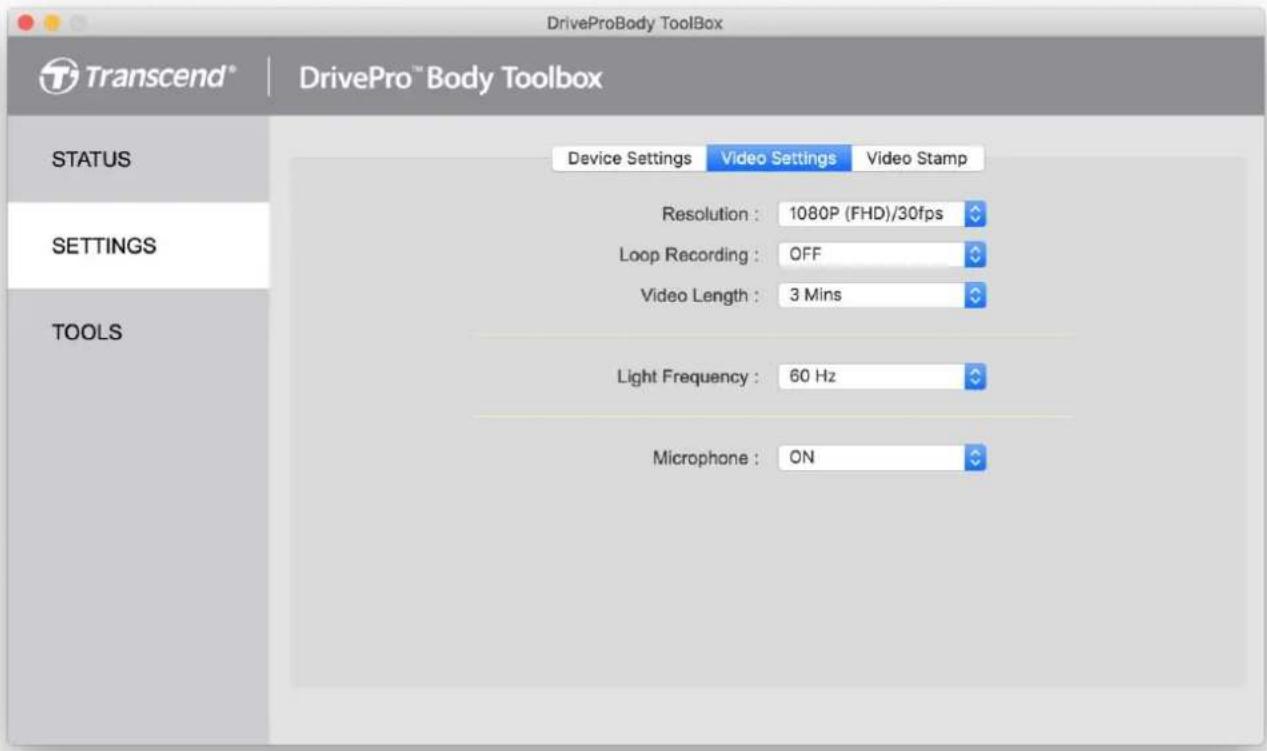
Task: Open the Microphone dropdown
Action: (882, 458)
